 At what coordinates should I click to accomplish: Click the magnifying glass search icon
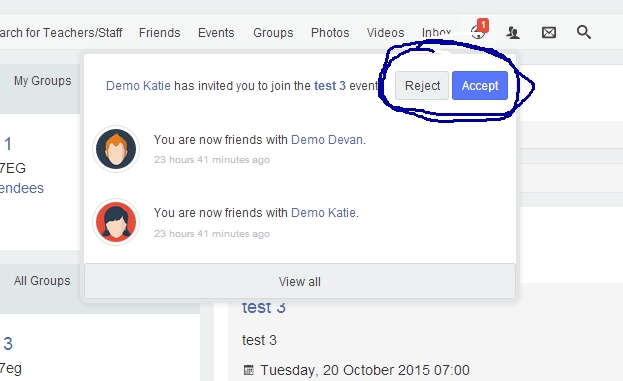click(584, 32)
